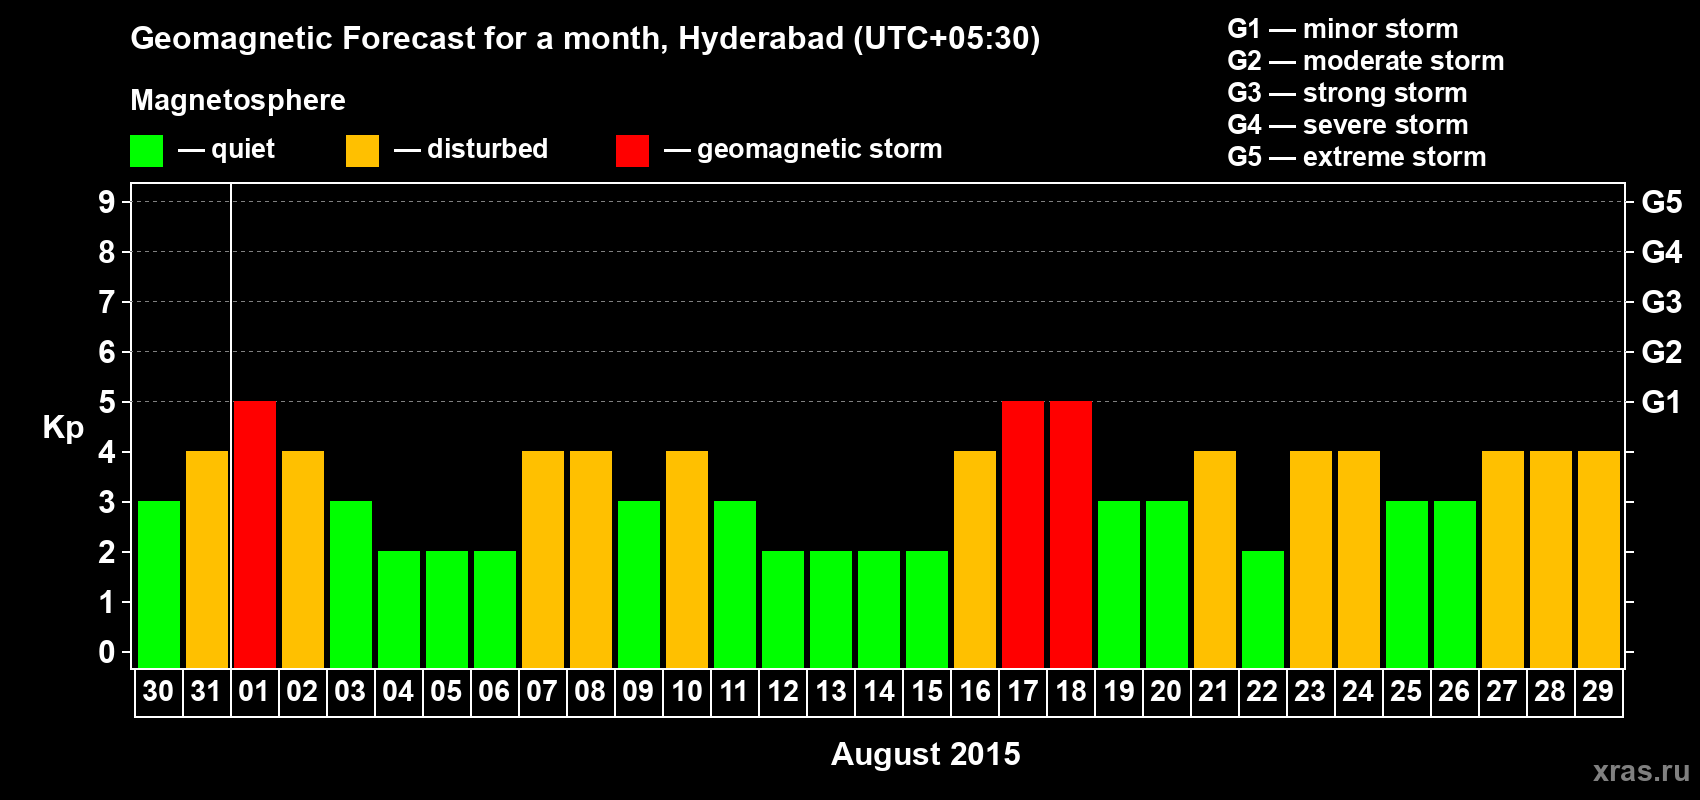Click date label 23 on the axis

(1310, 691)
